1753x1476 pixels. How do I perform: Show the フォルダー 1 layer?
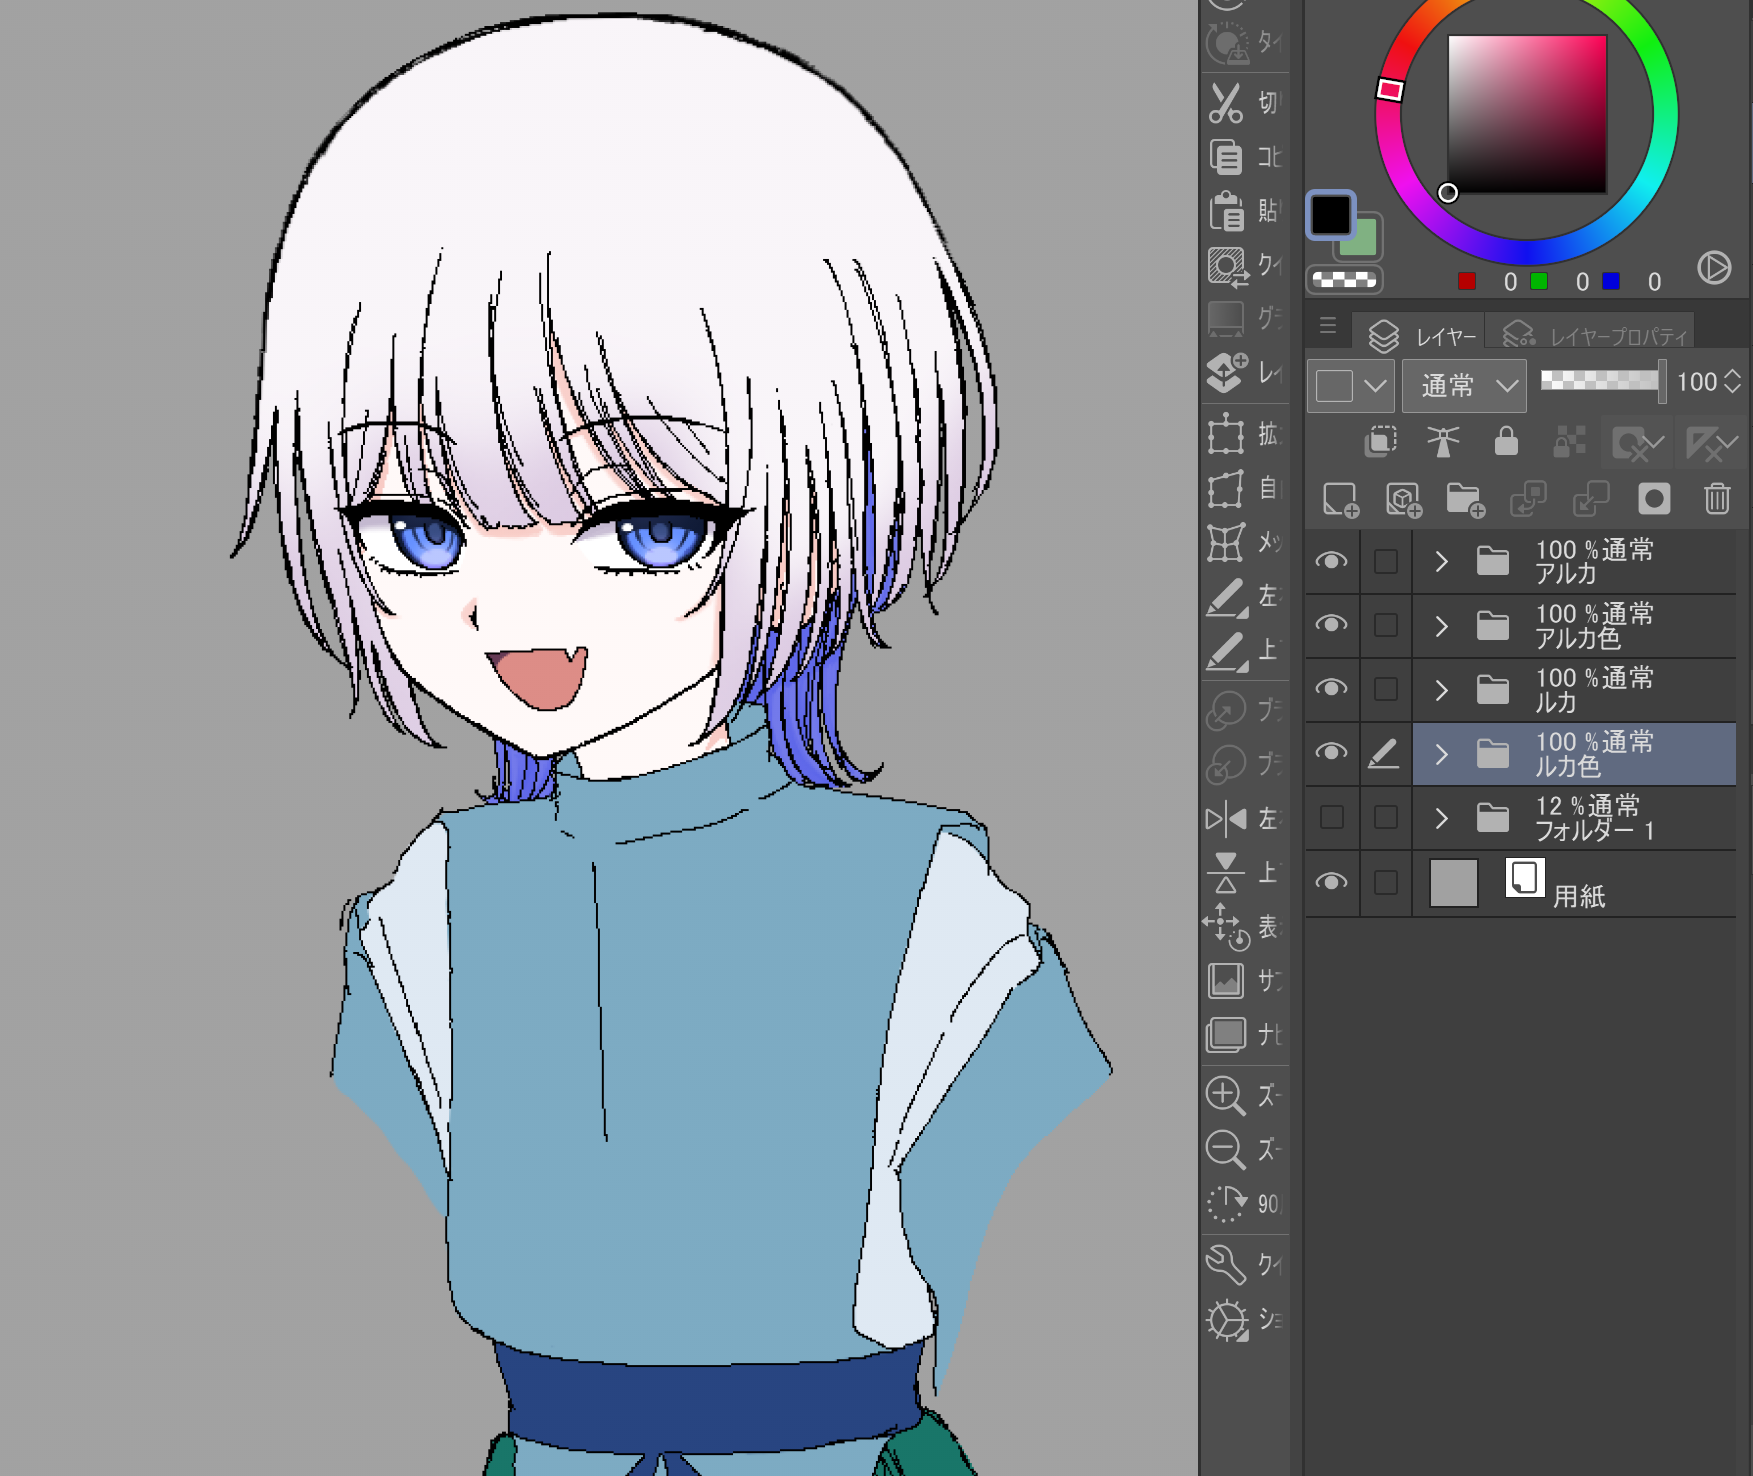(1331, 818)
